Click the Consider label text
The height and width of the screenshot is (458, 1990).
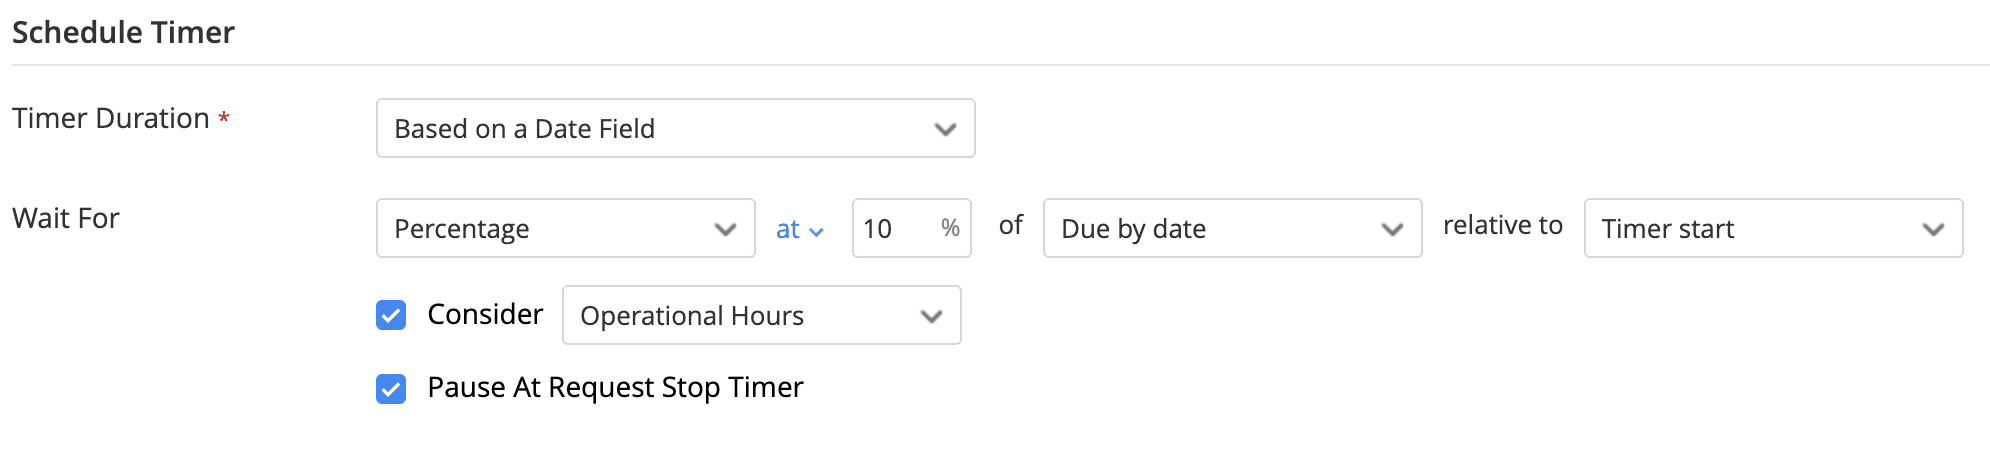(x=485, y=315)
